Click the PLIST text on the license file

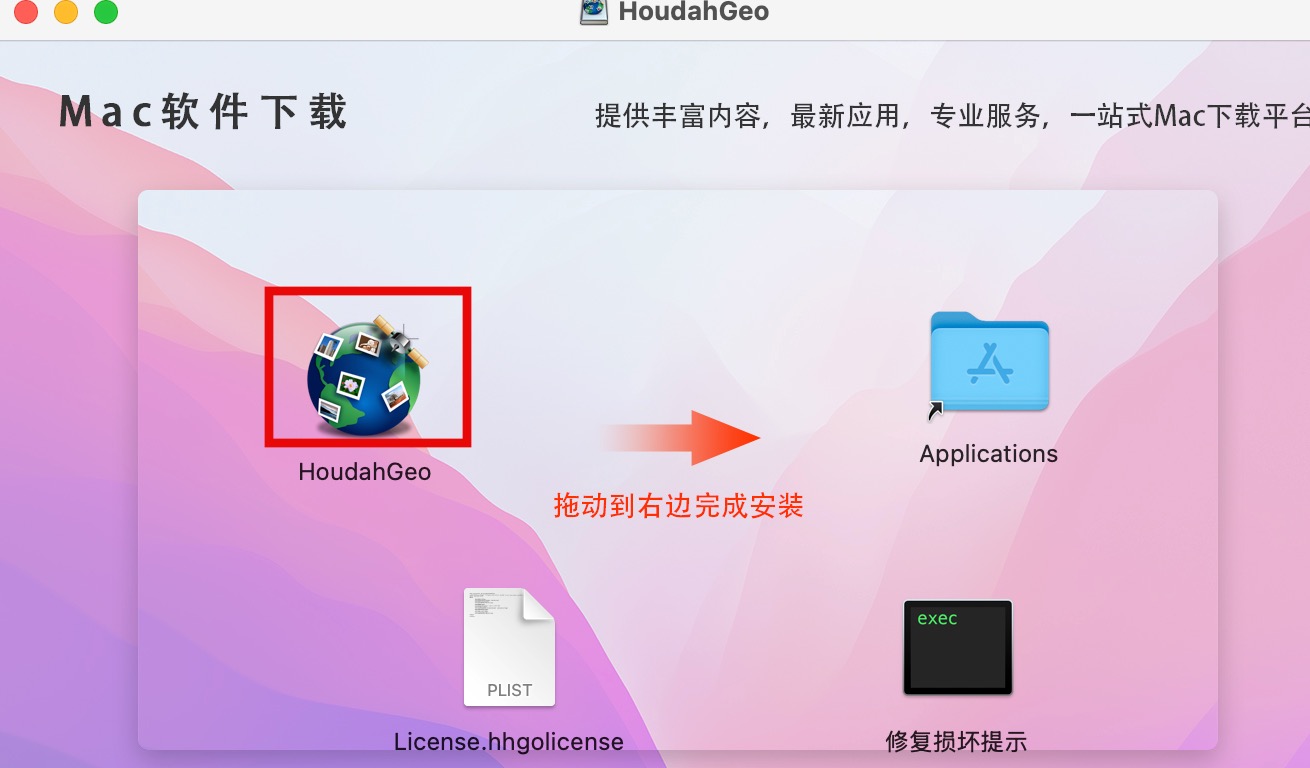pos(509,690)
